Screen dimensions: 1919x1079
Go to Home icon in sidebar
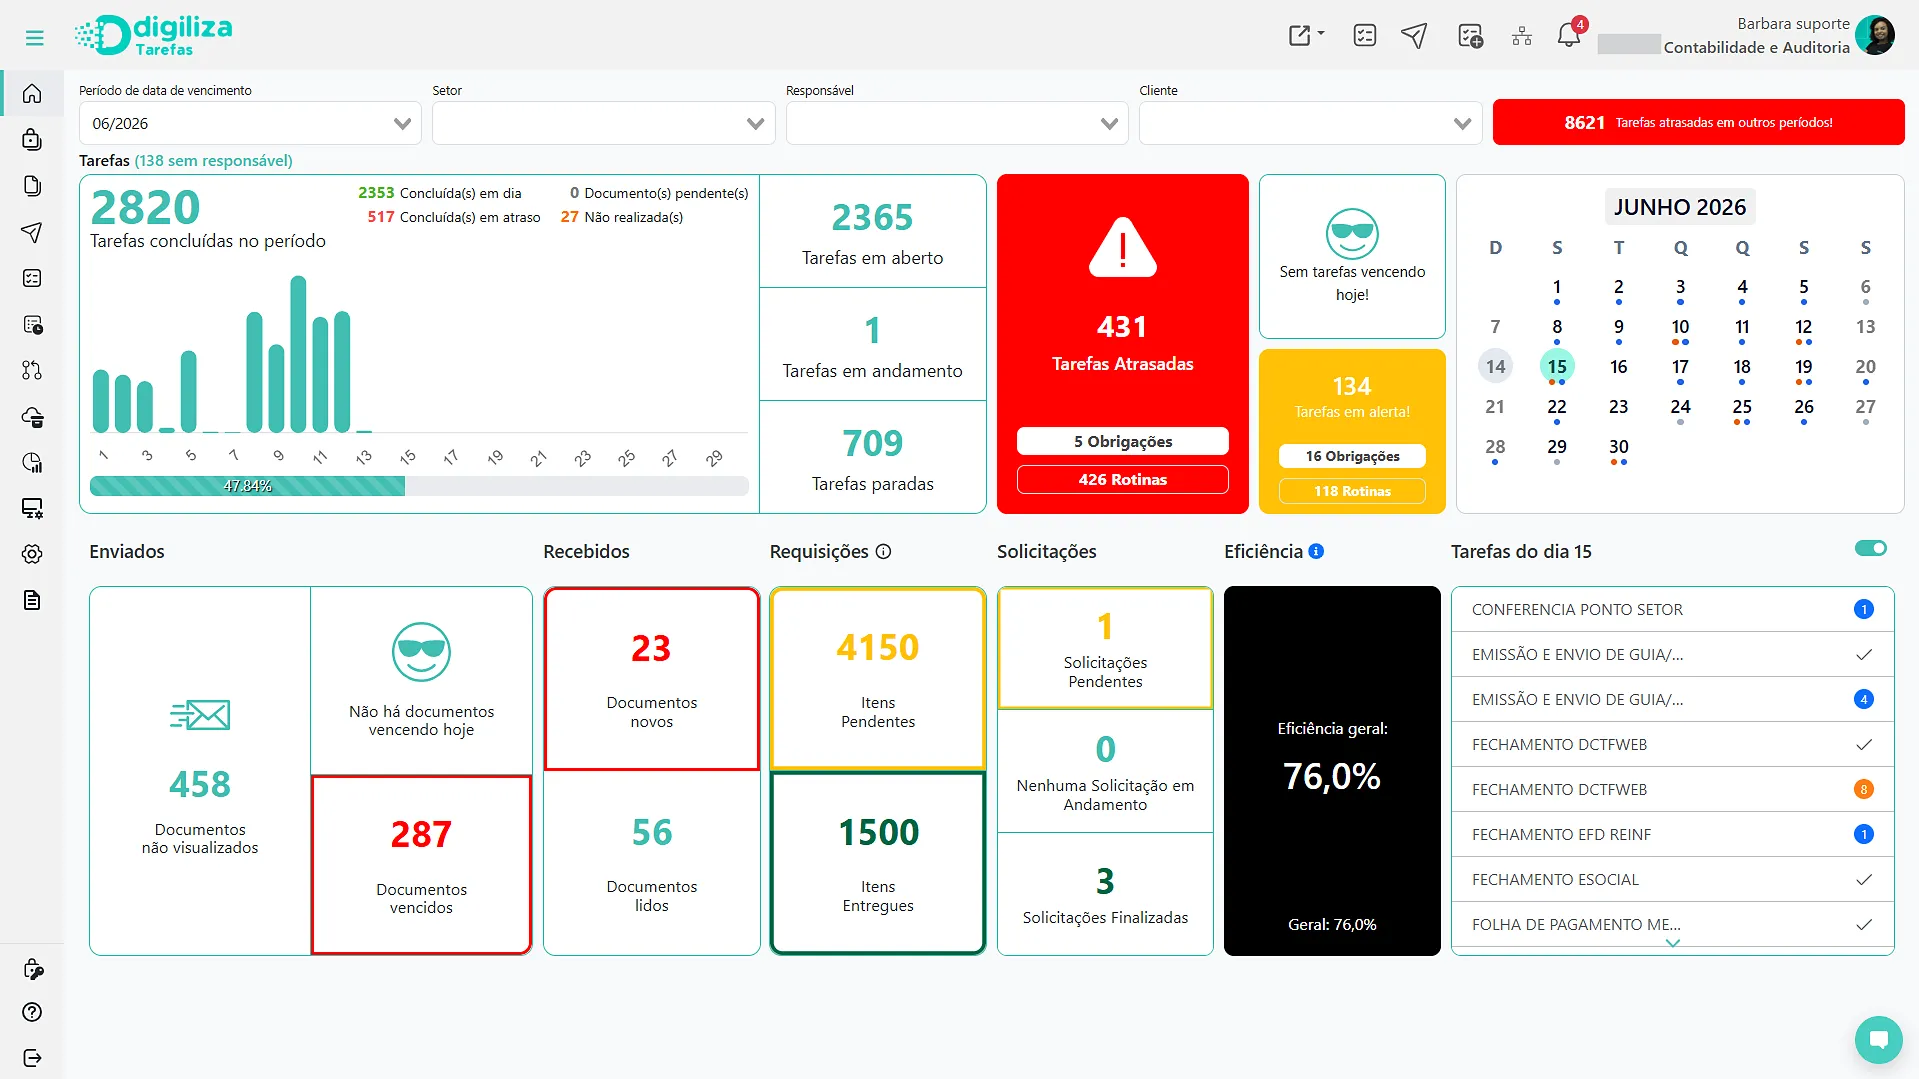point(32,94)
